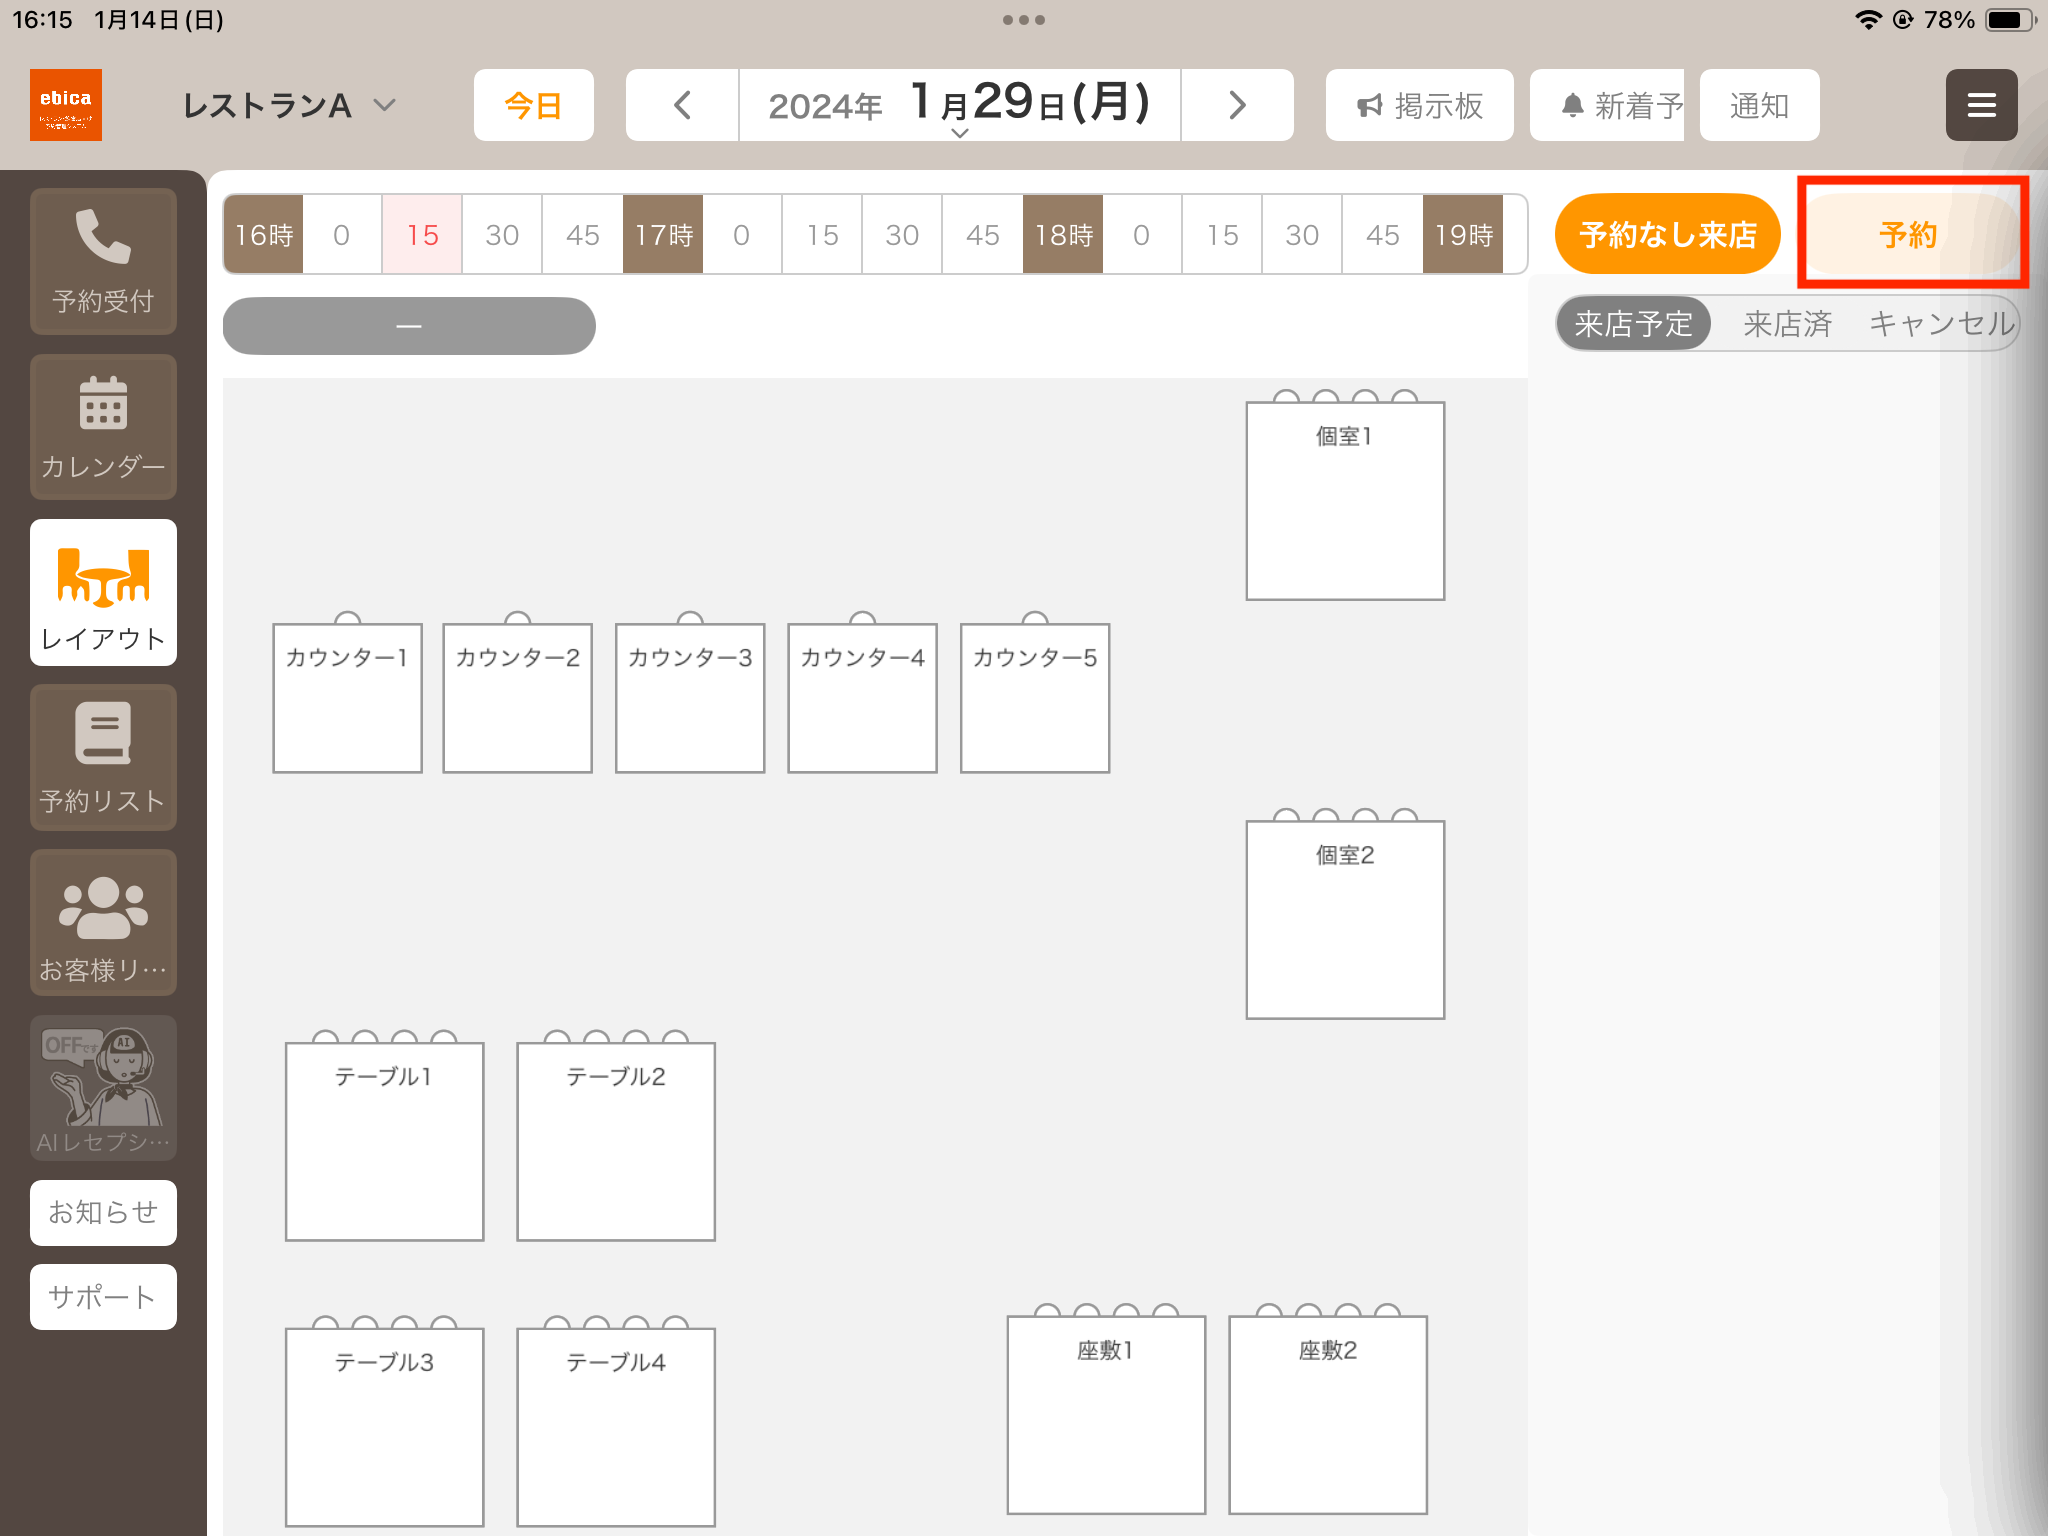This screenshot has width=2048, height=1536.
Task: Jump to 今日 button
Action: [533, 105]
